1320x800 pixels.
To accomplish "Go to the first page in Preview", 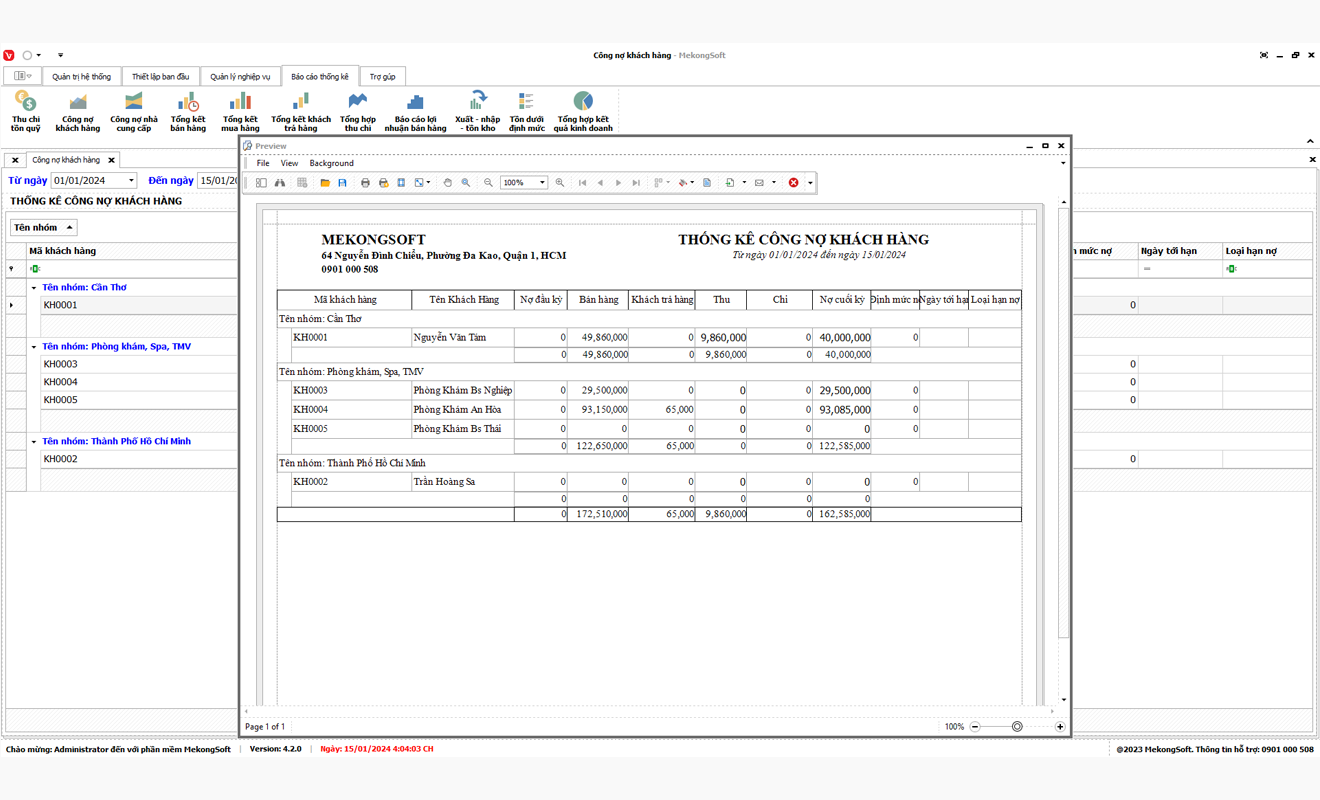I will pos(582,183).
